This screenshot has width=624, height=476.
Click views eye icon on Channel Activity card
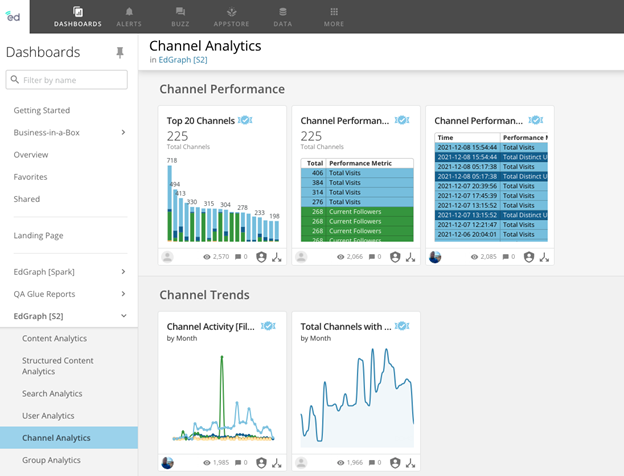pos(207,463)
